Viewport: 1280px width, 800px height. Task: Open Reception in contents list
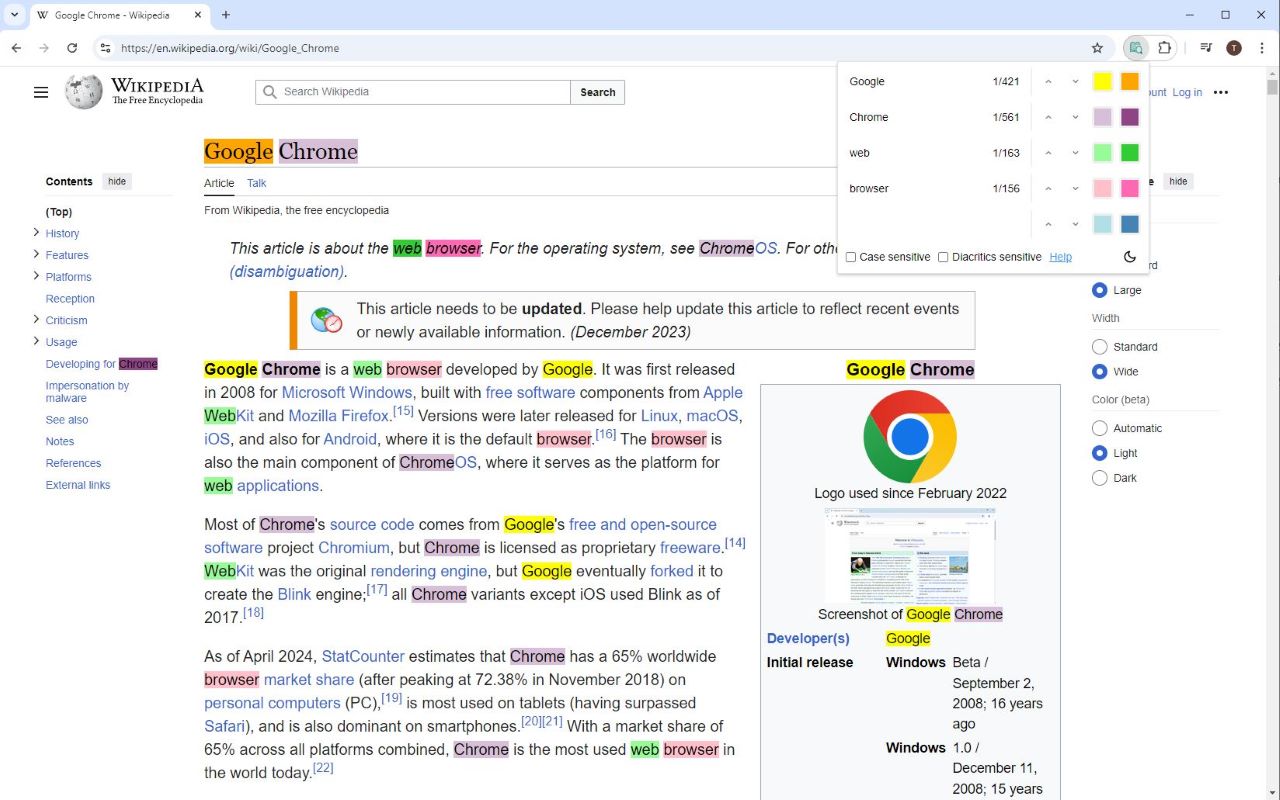click(x=70, y=299)
